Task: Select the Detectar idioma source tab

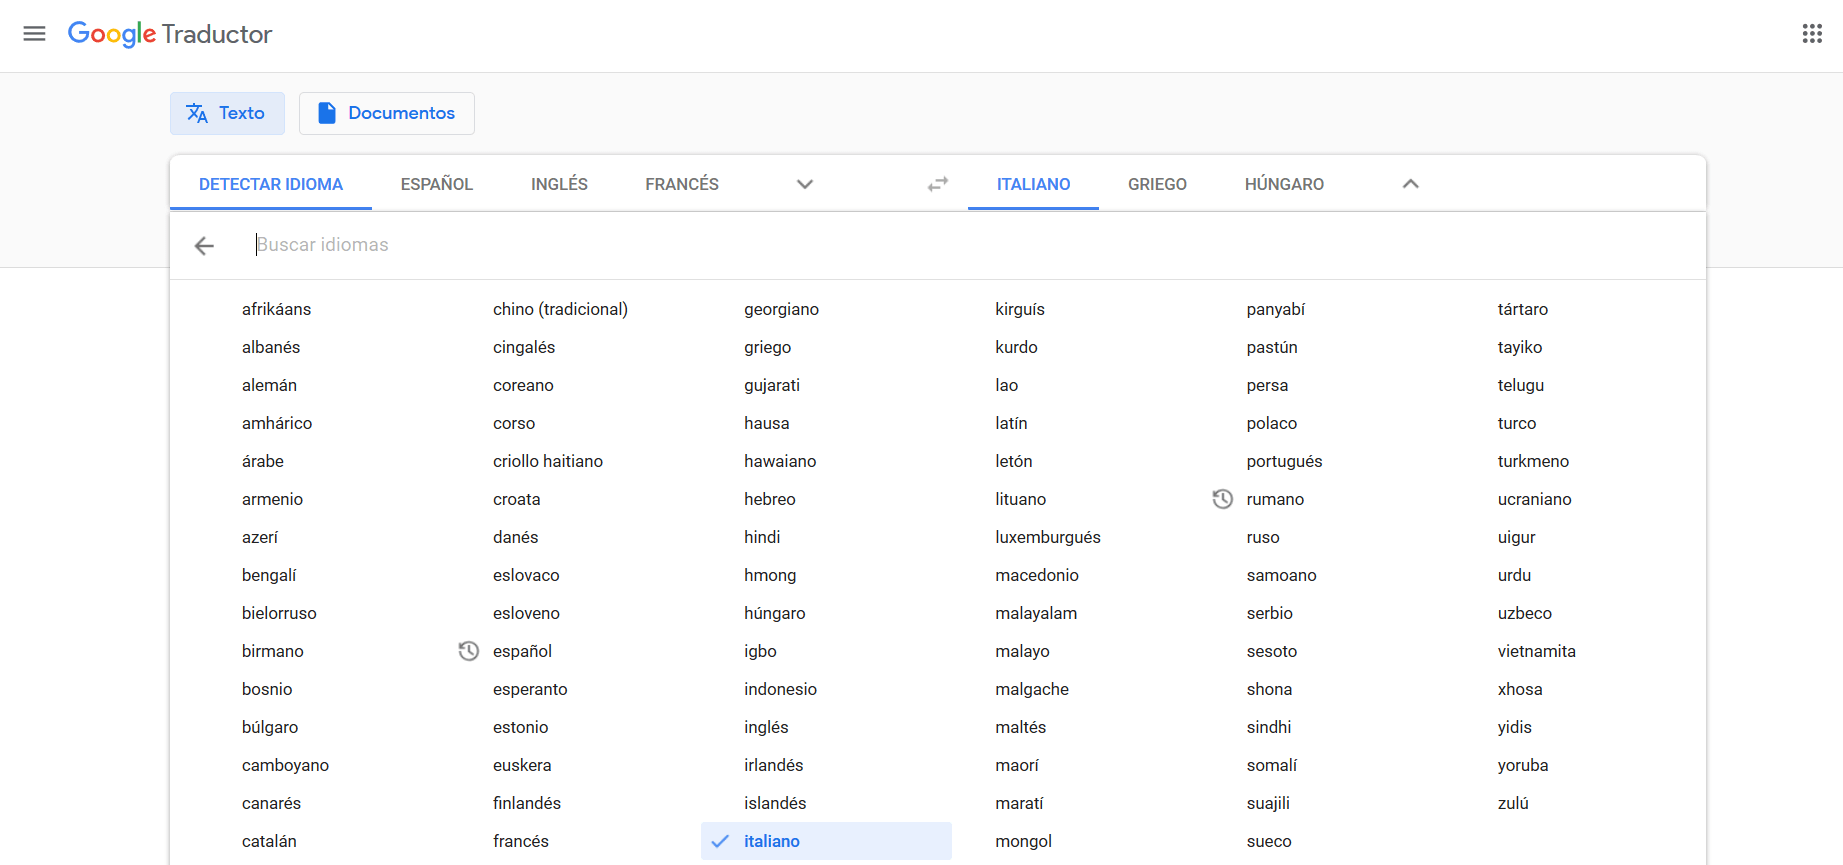Action: [271, 184]
